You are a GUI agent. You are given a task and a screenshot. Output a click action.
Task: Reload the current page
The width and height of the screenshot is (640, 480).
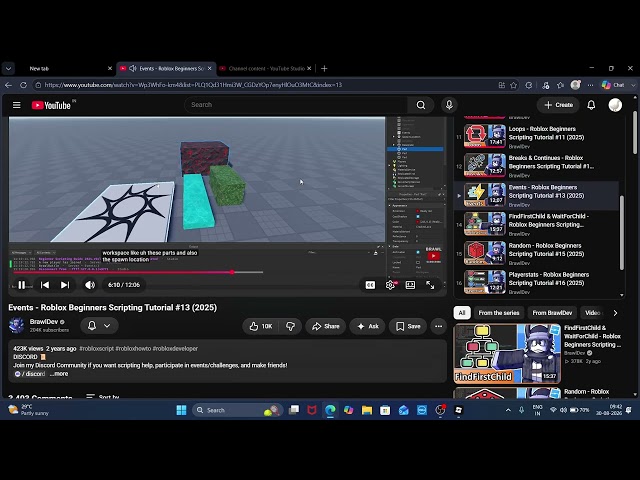coord(24,85)
